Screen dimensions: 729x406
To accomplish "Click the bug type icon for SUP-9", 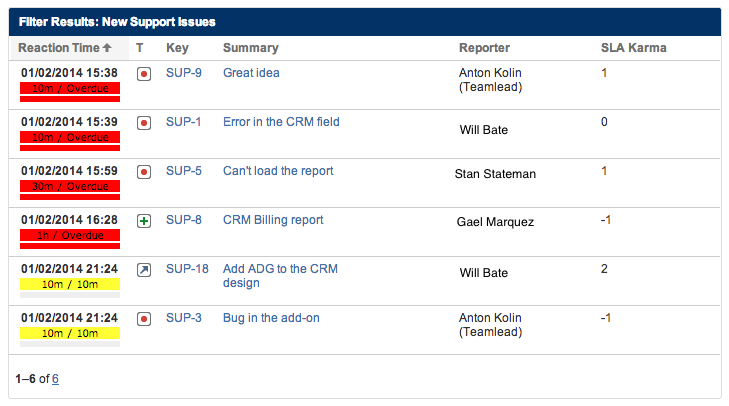I will pyautogui.click(x=144, y=74).
